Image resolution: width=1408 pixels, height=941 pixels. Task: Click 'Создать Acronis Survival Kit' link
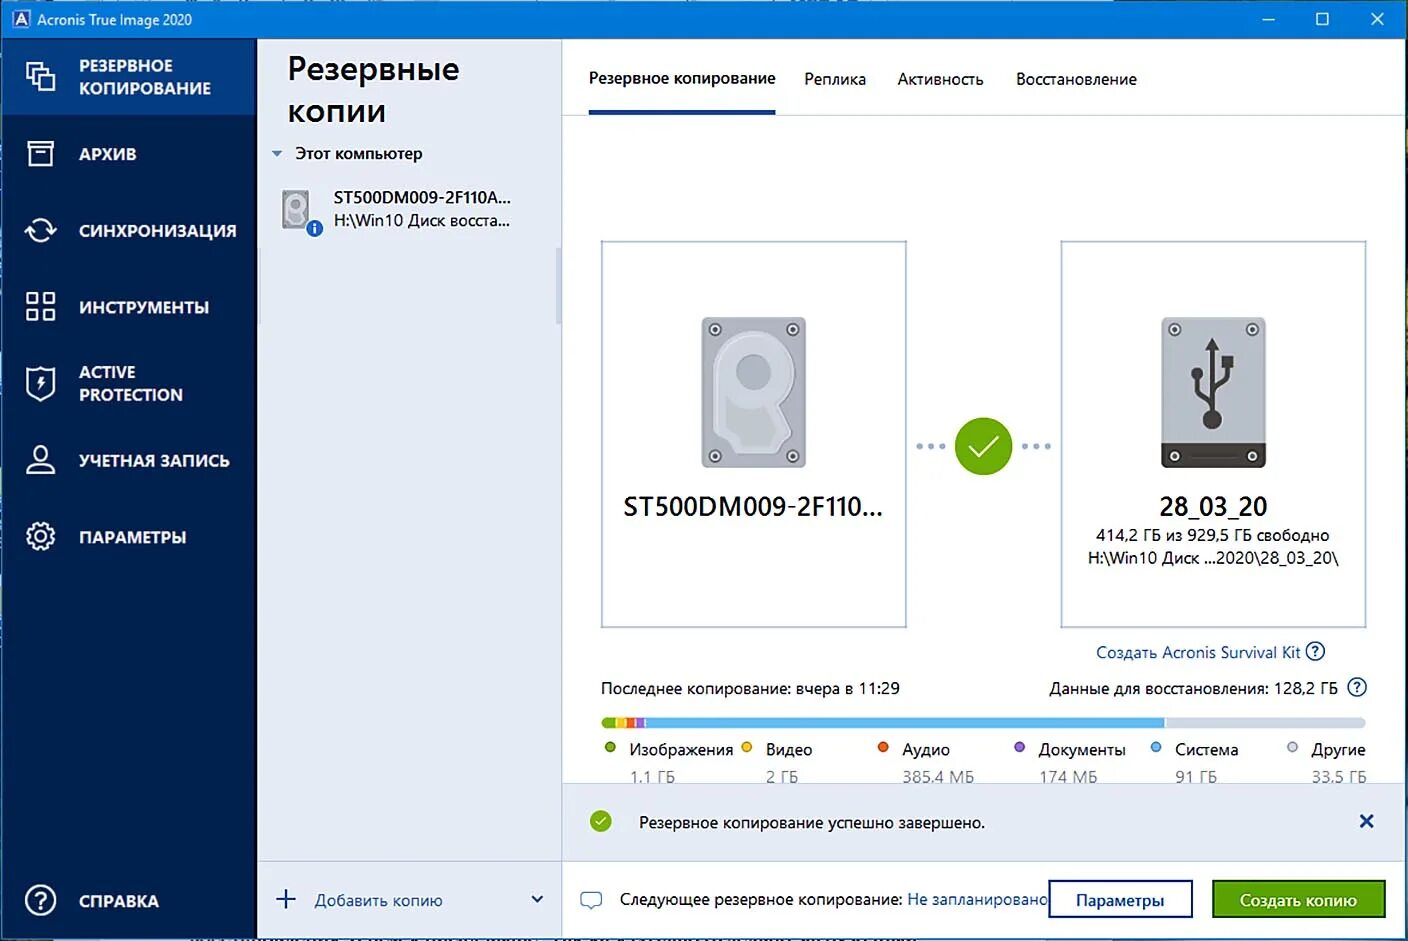coord(1198,652)
